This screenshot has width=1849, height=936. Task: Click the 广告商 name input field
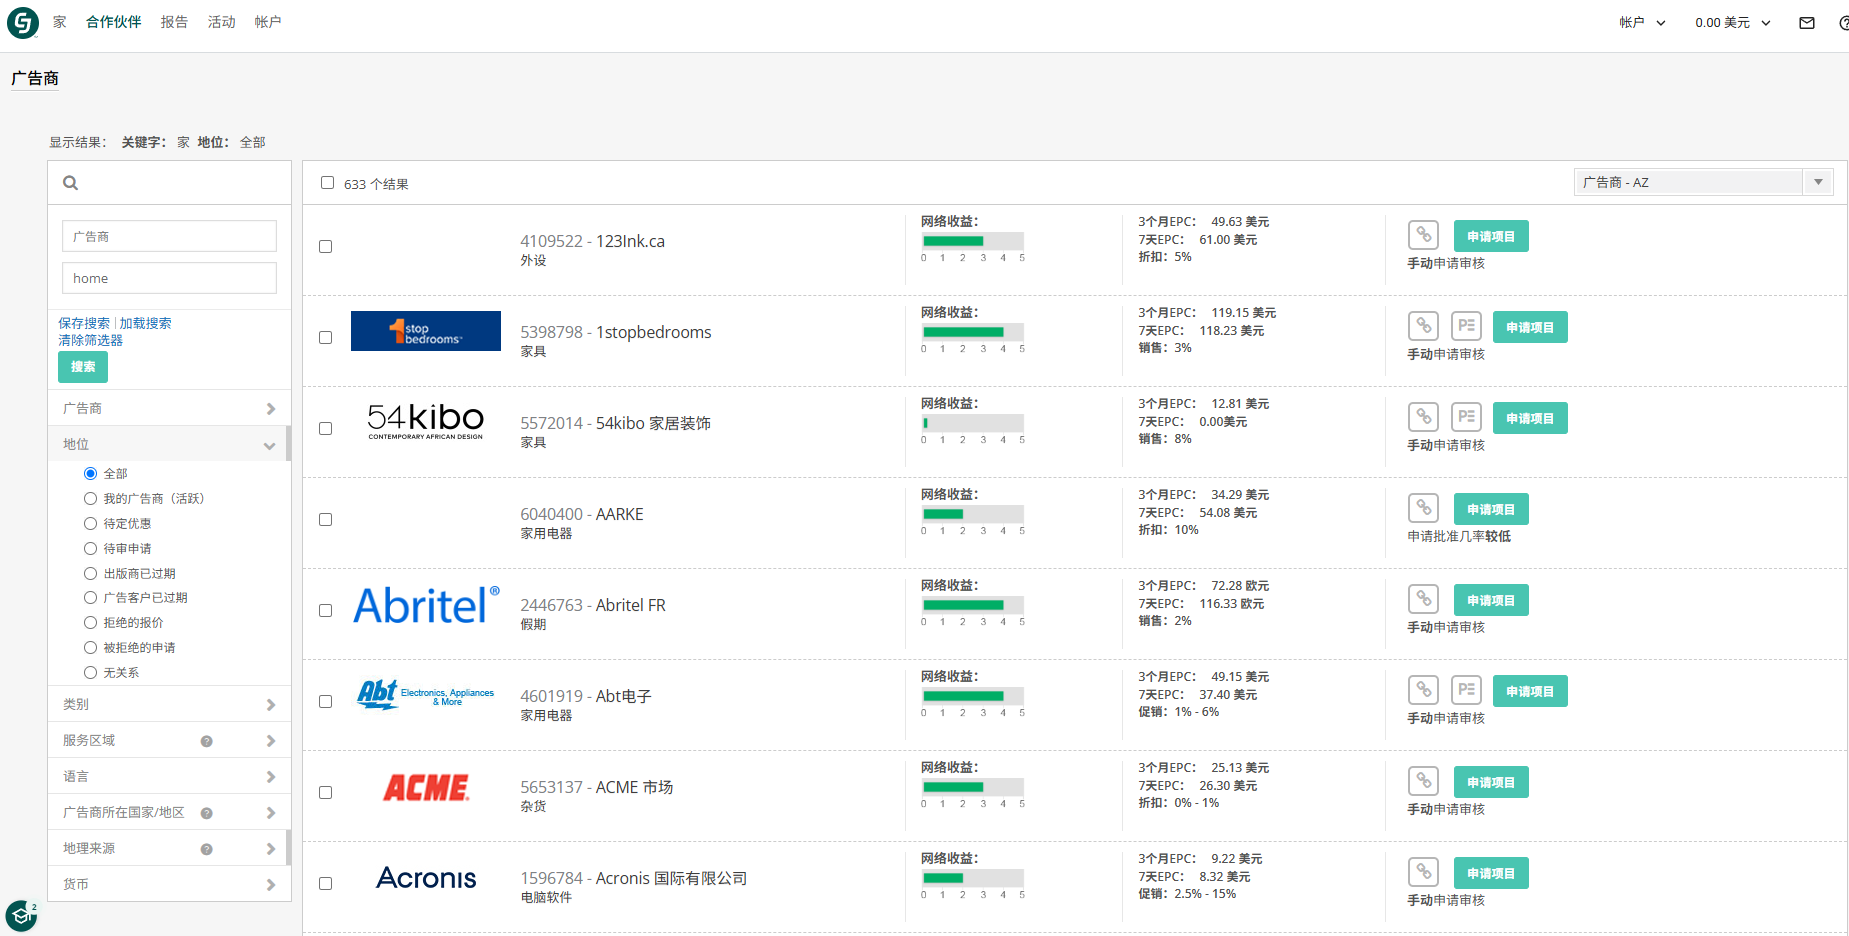pyautogui.click(x=169, y=236)
